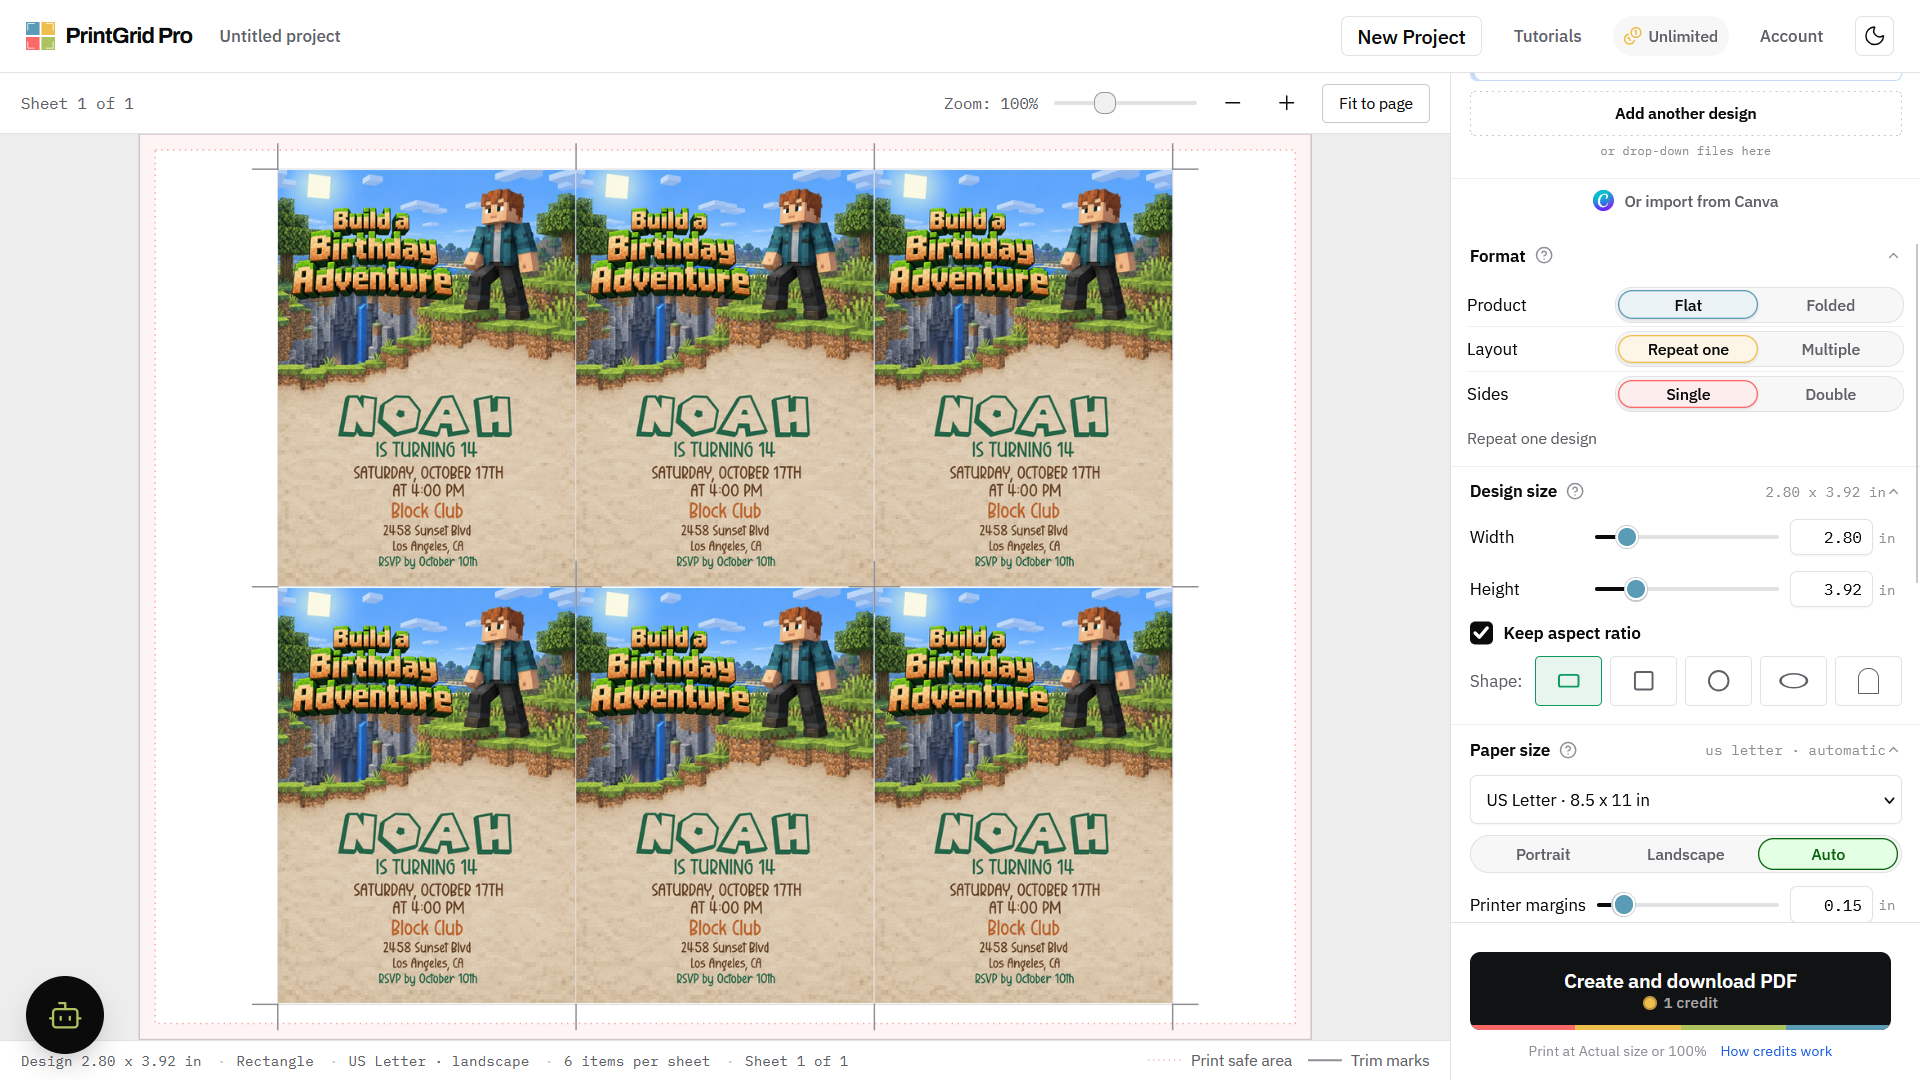Select Single sides option
This screenshot has width=1920, height=1080.
(1687, 394)
